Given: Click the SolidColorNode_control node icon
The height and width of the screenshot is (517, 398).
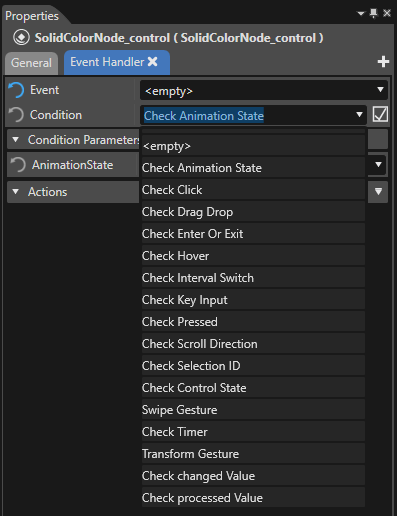Looking at the screenshot, I should 21,38.
